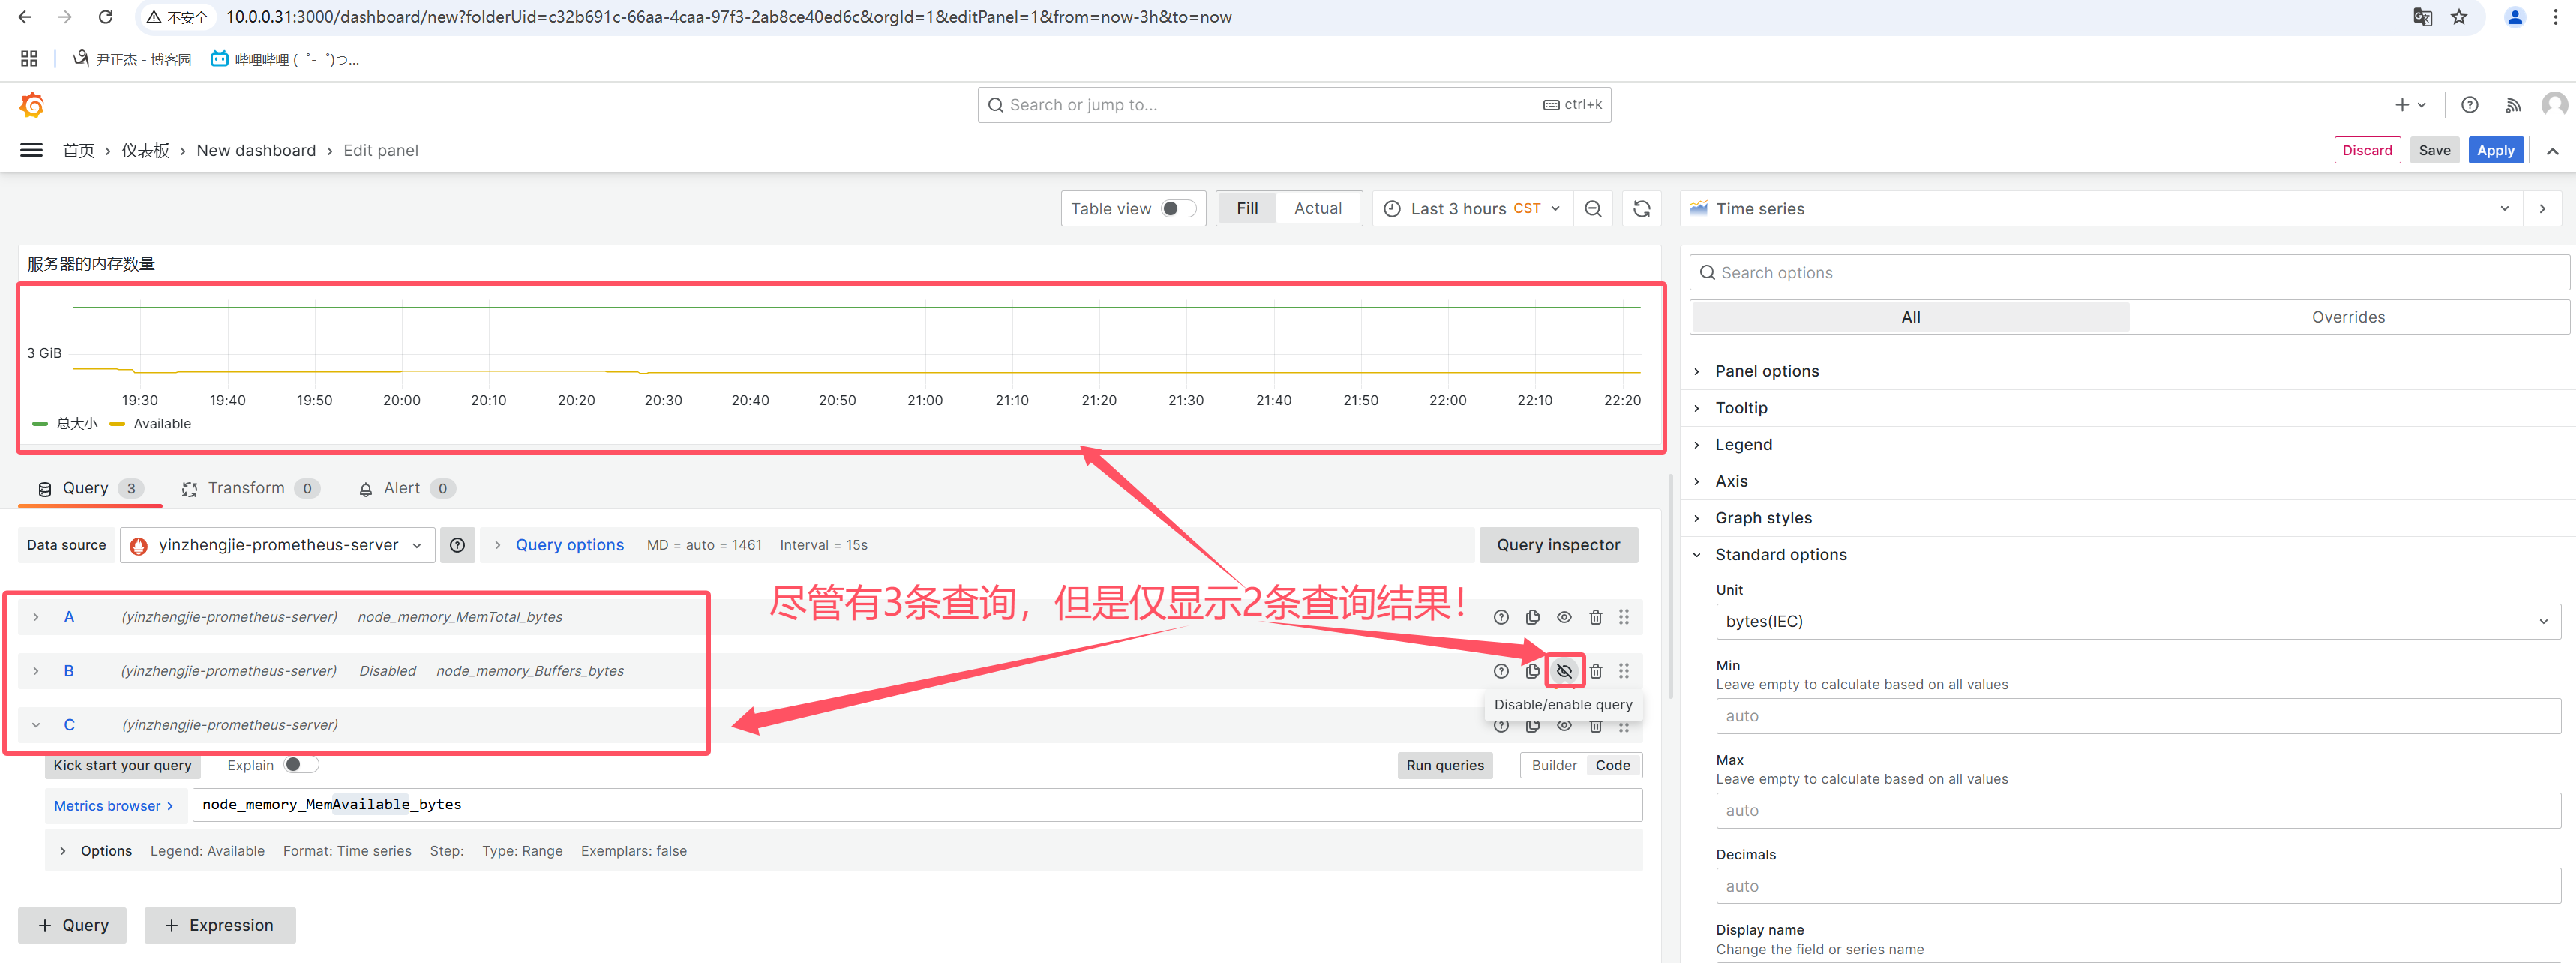Viewport: 2576px width, 963px height.
Task: Switch to the Query tab
Action: point(90,488)
